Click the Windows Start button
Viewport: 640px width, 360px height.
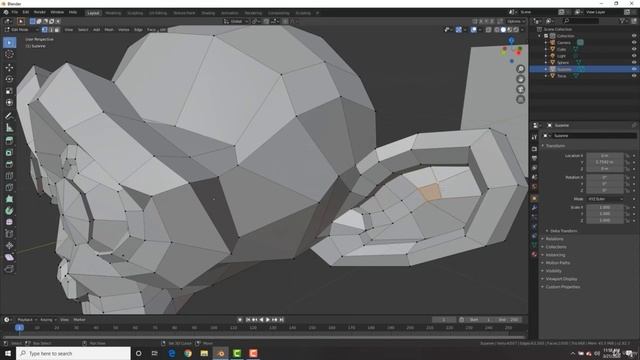point(8,353)
